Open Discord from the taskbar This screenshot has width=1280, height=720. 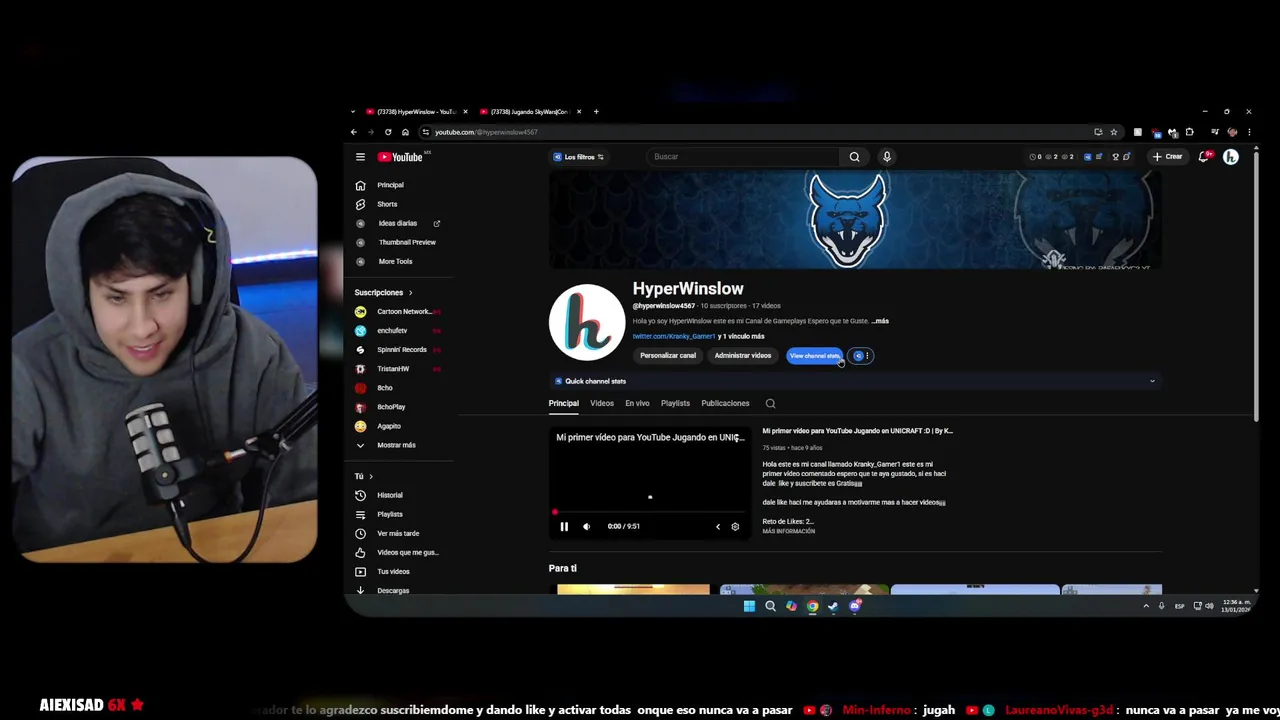(854, 606)
